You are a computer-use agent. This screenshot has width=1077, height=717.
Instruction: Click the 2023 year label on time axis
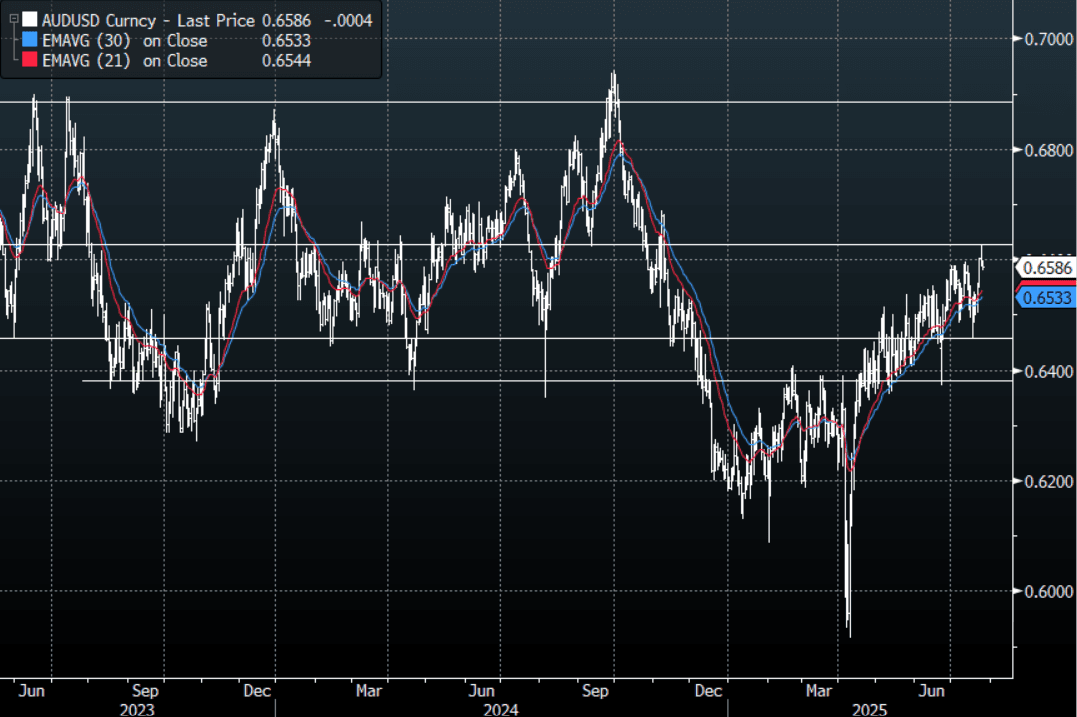pos(138,708)
